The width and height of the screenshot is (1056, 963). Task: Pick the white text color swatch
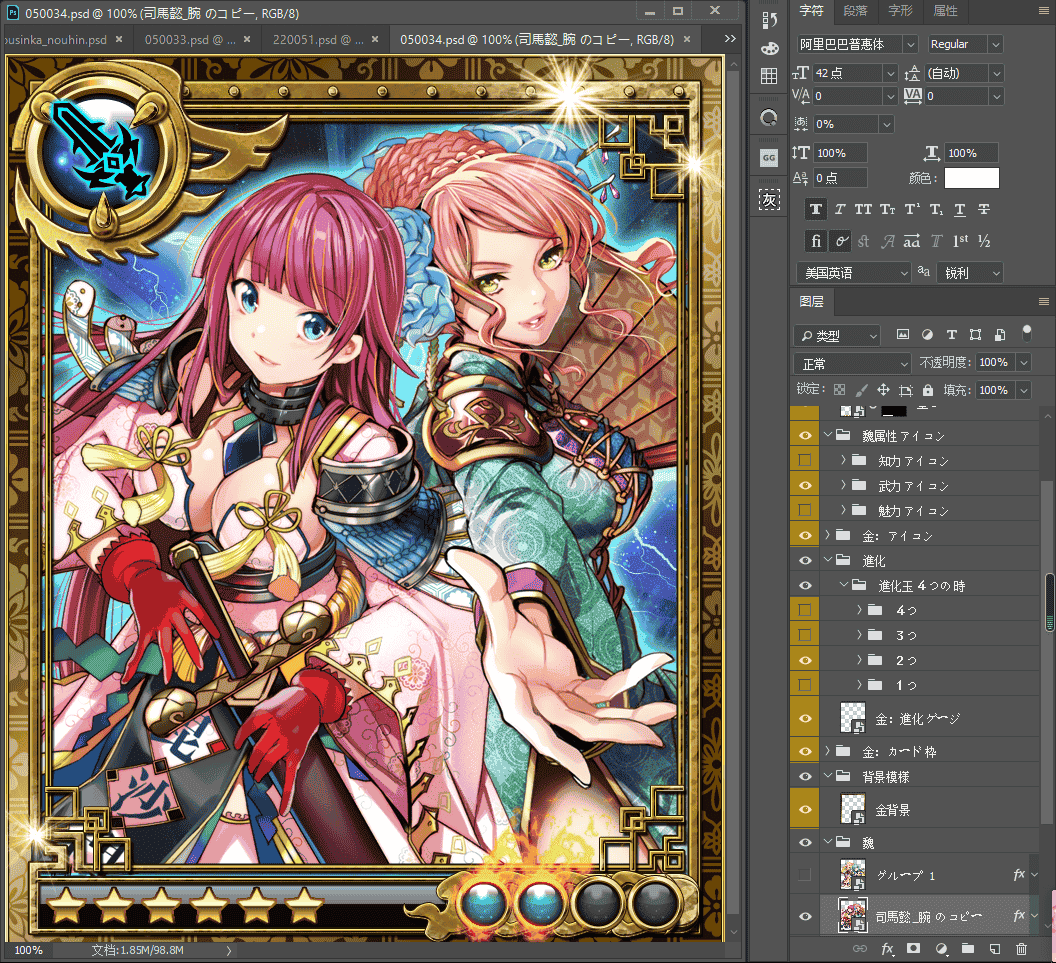(x=971, y=178)
